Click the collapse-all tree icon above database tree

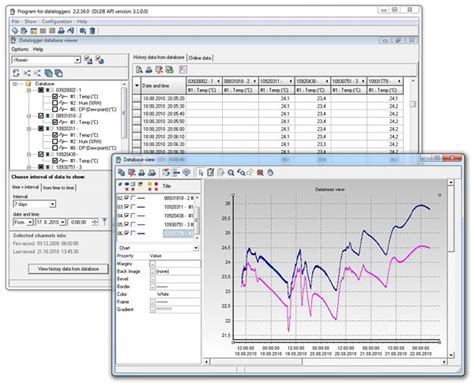click(37, 73)
